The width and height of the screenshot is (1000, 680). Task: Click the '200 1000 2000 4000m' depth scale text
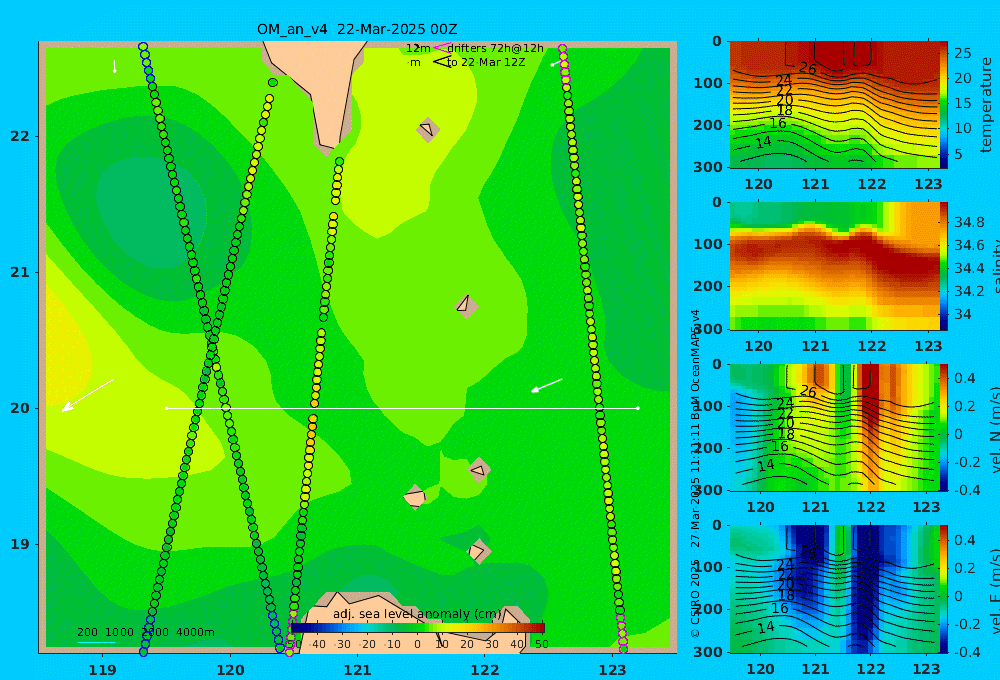[145, 632]
